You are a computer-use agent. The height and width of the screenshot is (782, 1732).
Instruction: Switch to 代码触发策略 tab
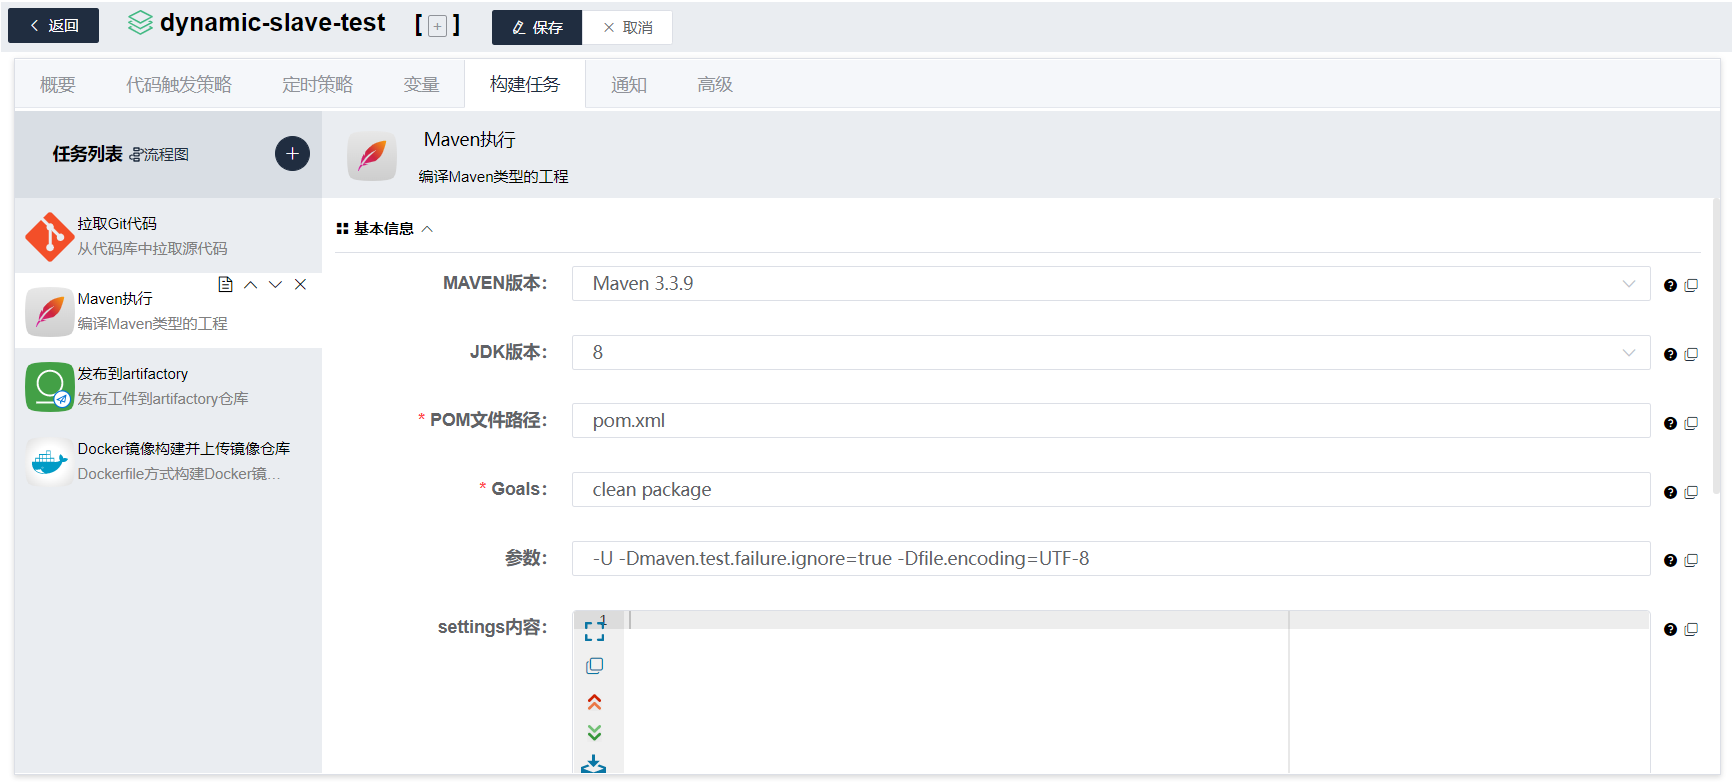(x=179, y=85)
